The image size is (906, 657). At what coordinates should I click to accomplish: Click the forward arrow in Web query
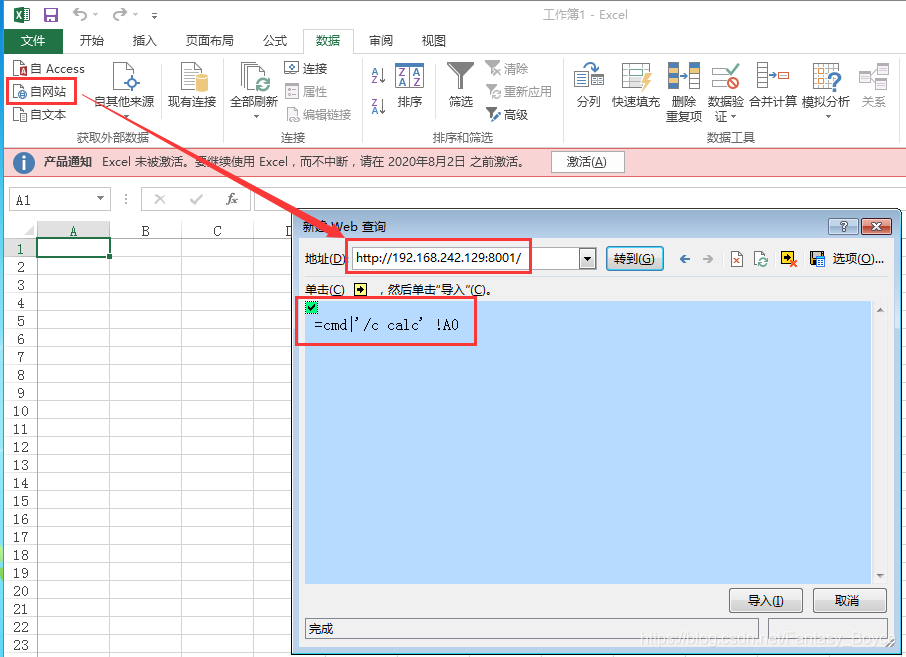pyautogui.click(x=708, y=259)
